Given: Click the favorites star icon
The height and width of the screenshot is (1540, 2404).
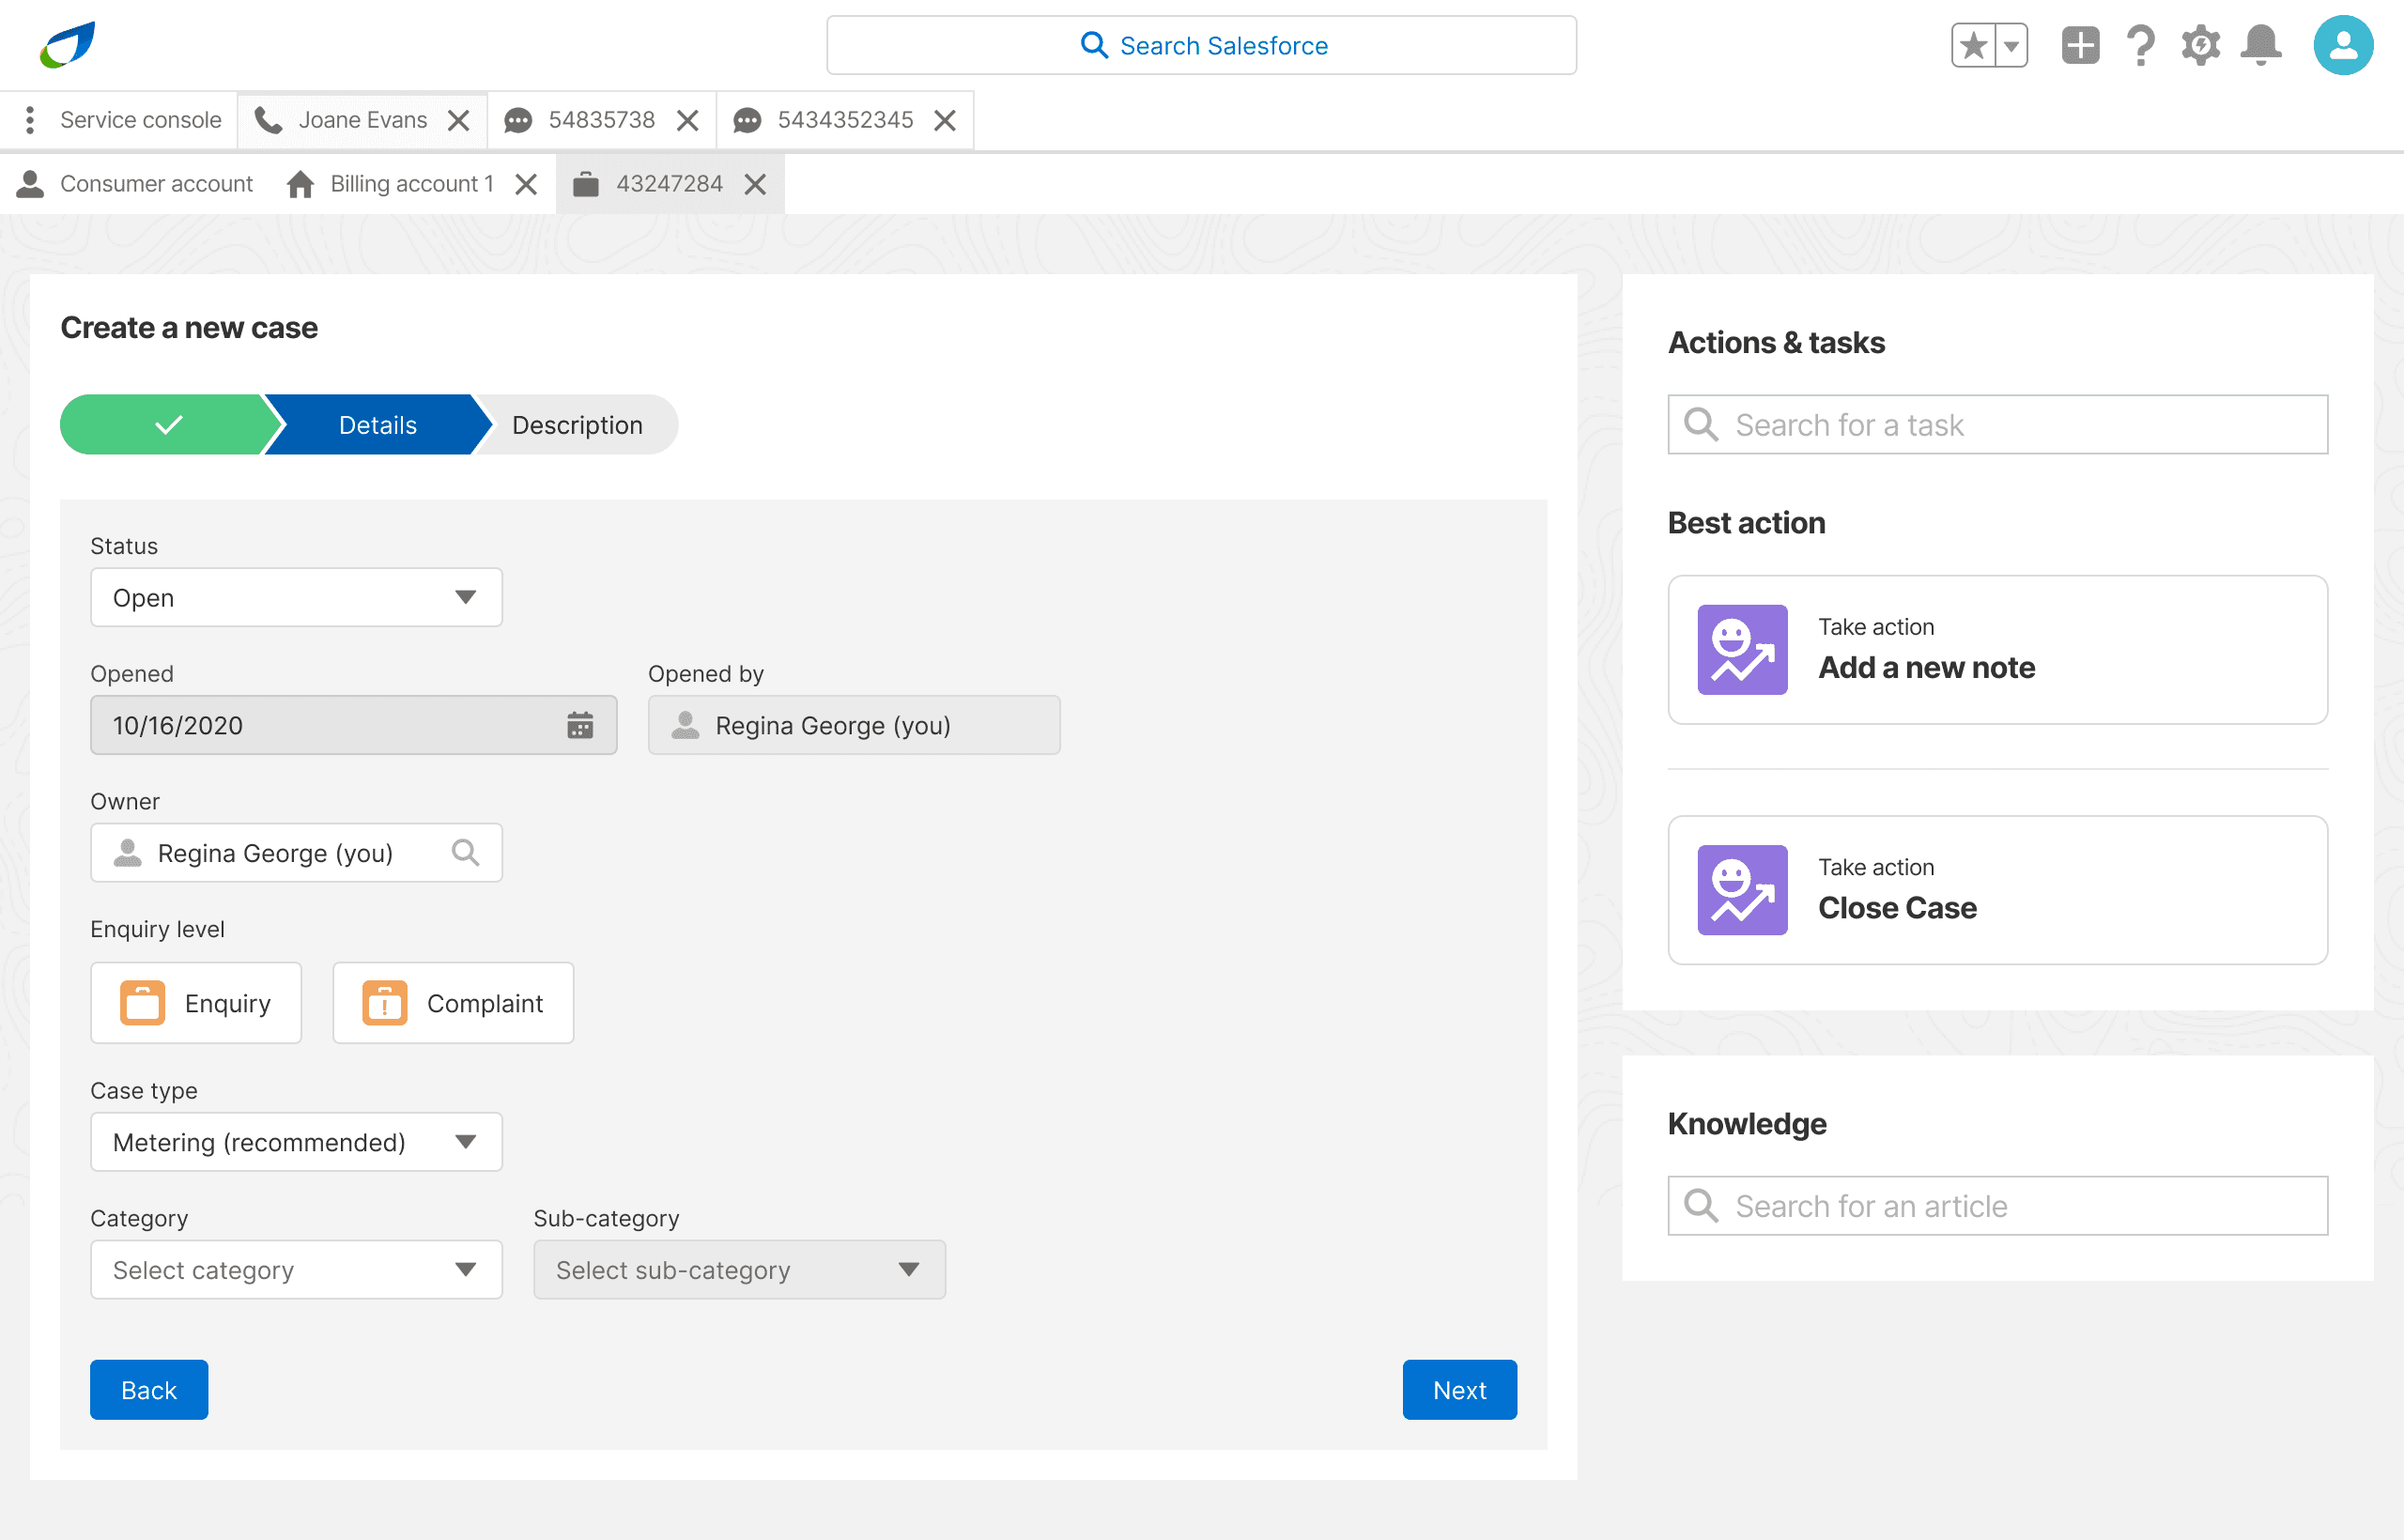Looking at the screenshot, I should [1973, 46].
